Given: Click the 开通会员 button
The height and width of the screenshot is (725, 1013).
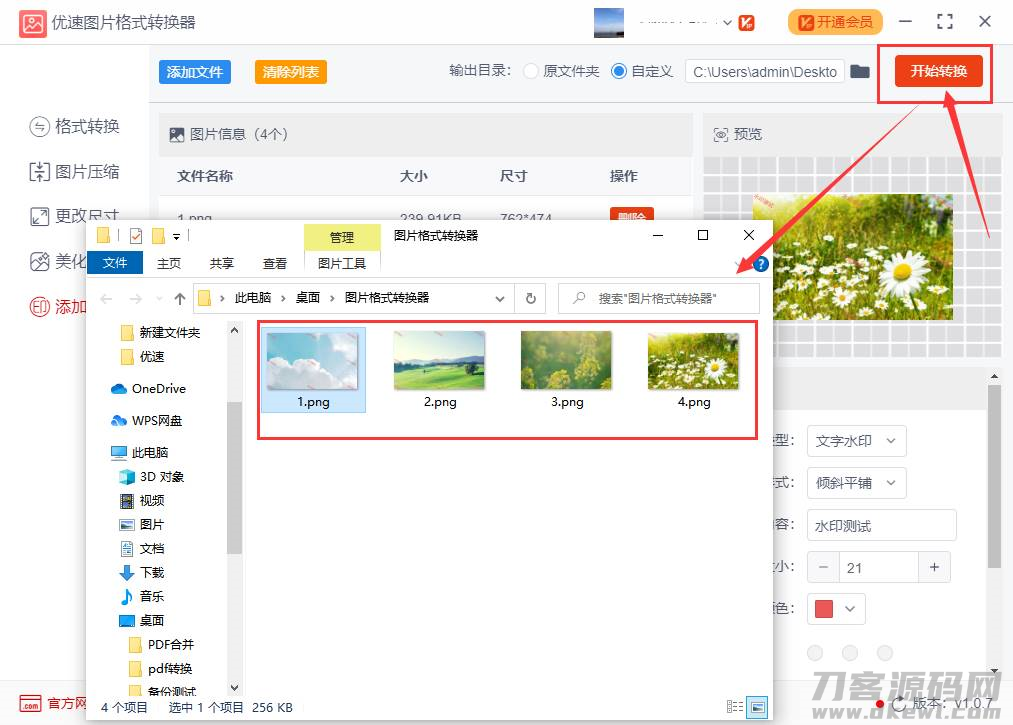Looking at the screenshot, I should point(835,23).
